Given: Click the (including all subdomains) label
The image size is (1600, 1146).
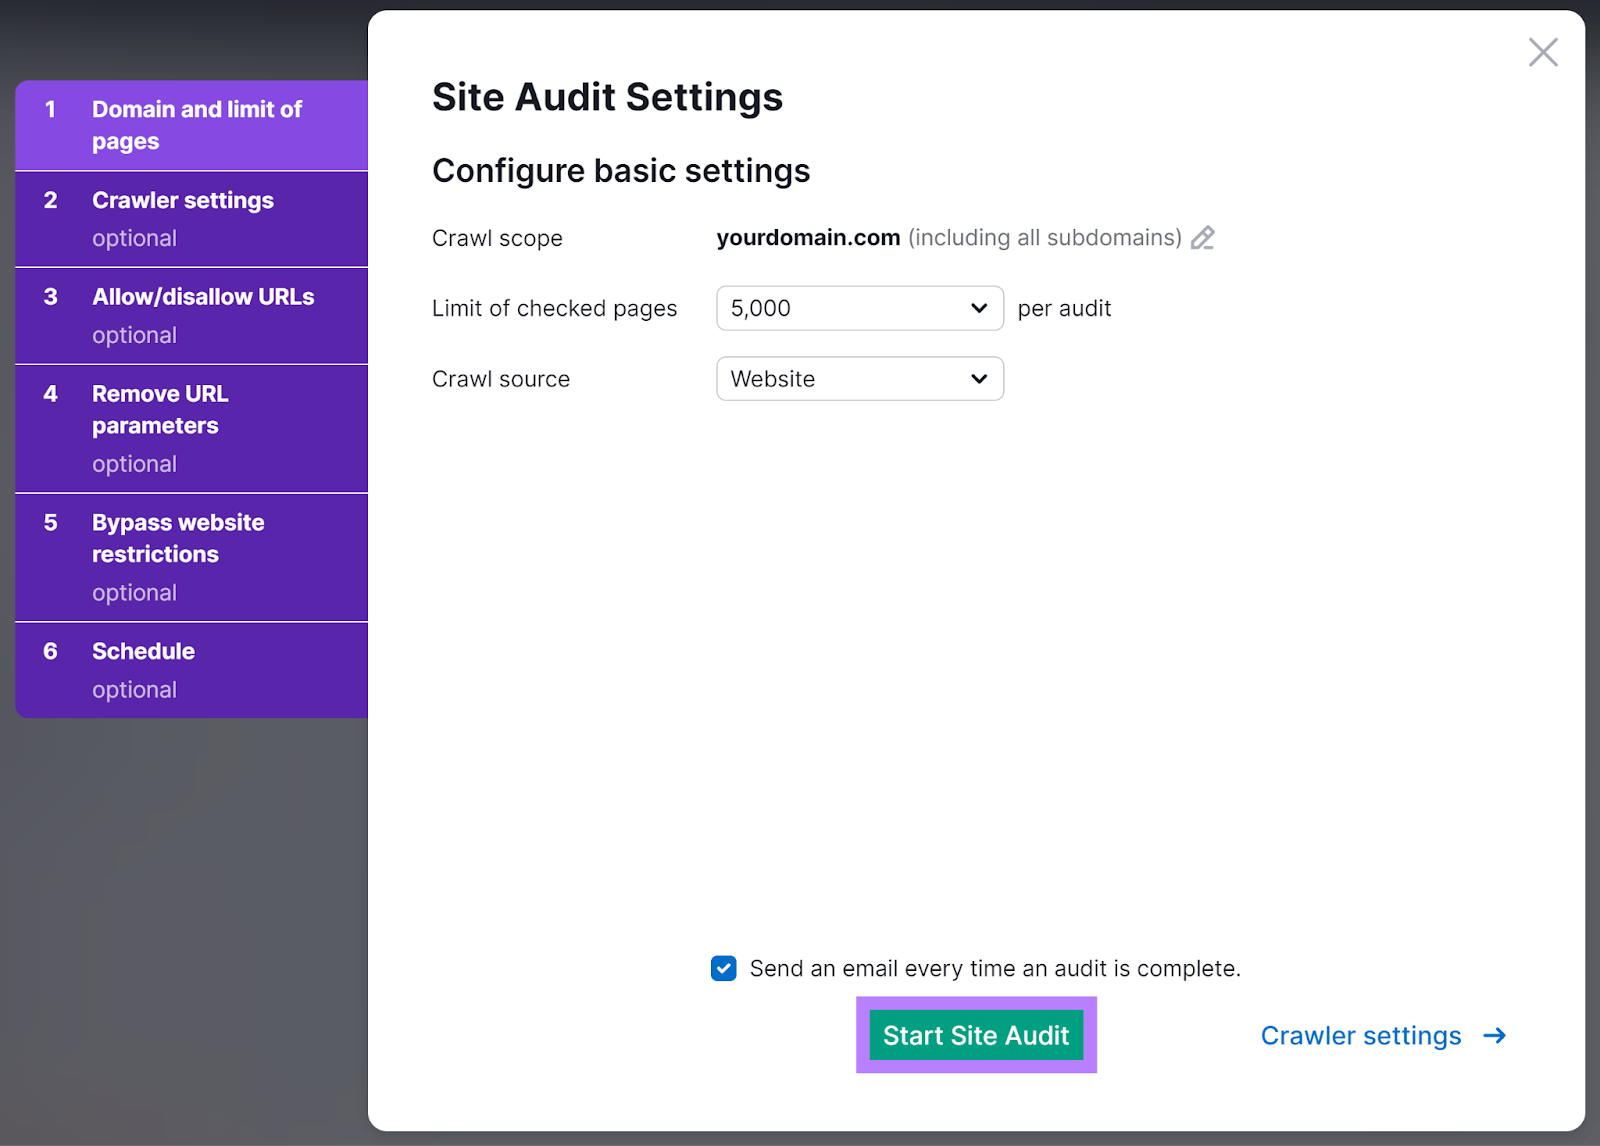Looking at the screenshot, I should (1044, 237).
